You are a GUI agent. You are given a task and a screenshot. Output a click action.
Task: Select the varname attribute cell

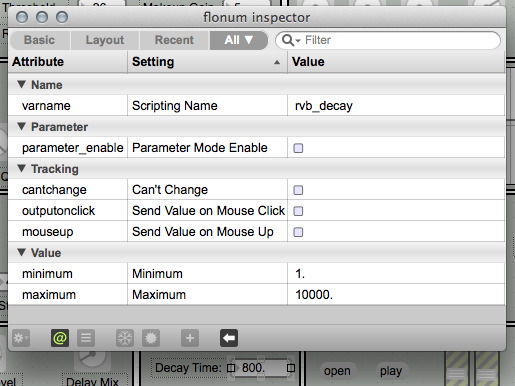click(x=68, y=106)
